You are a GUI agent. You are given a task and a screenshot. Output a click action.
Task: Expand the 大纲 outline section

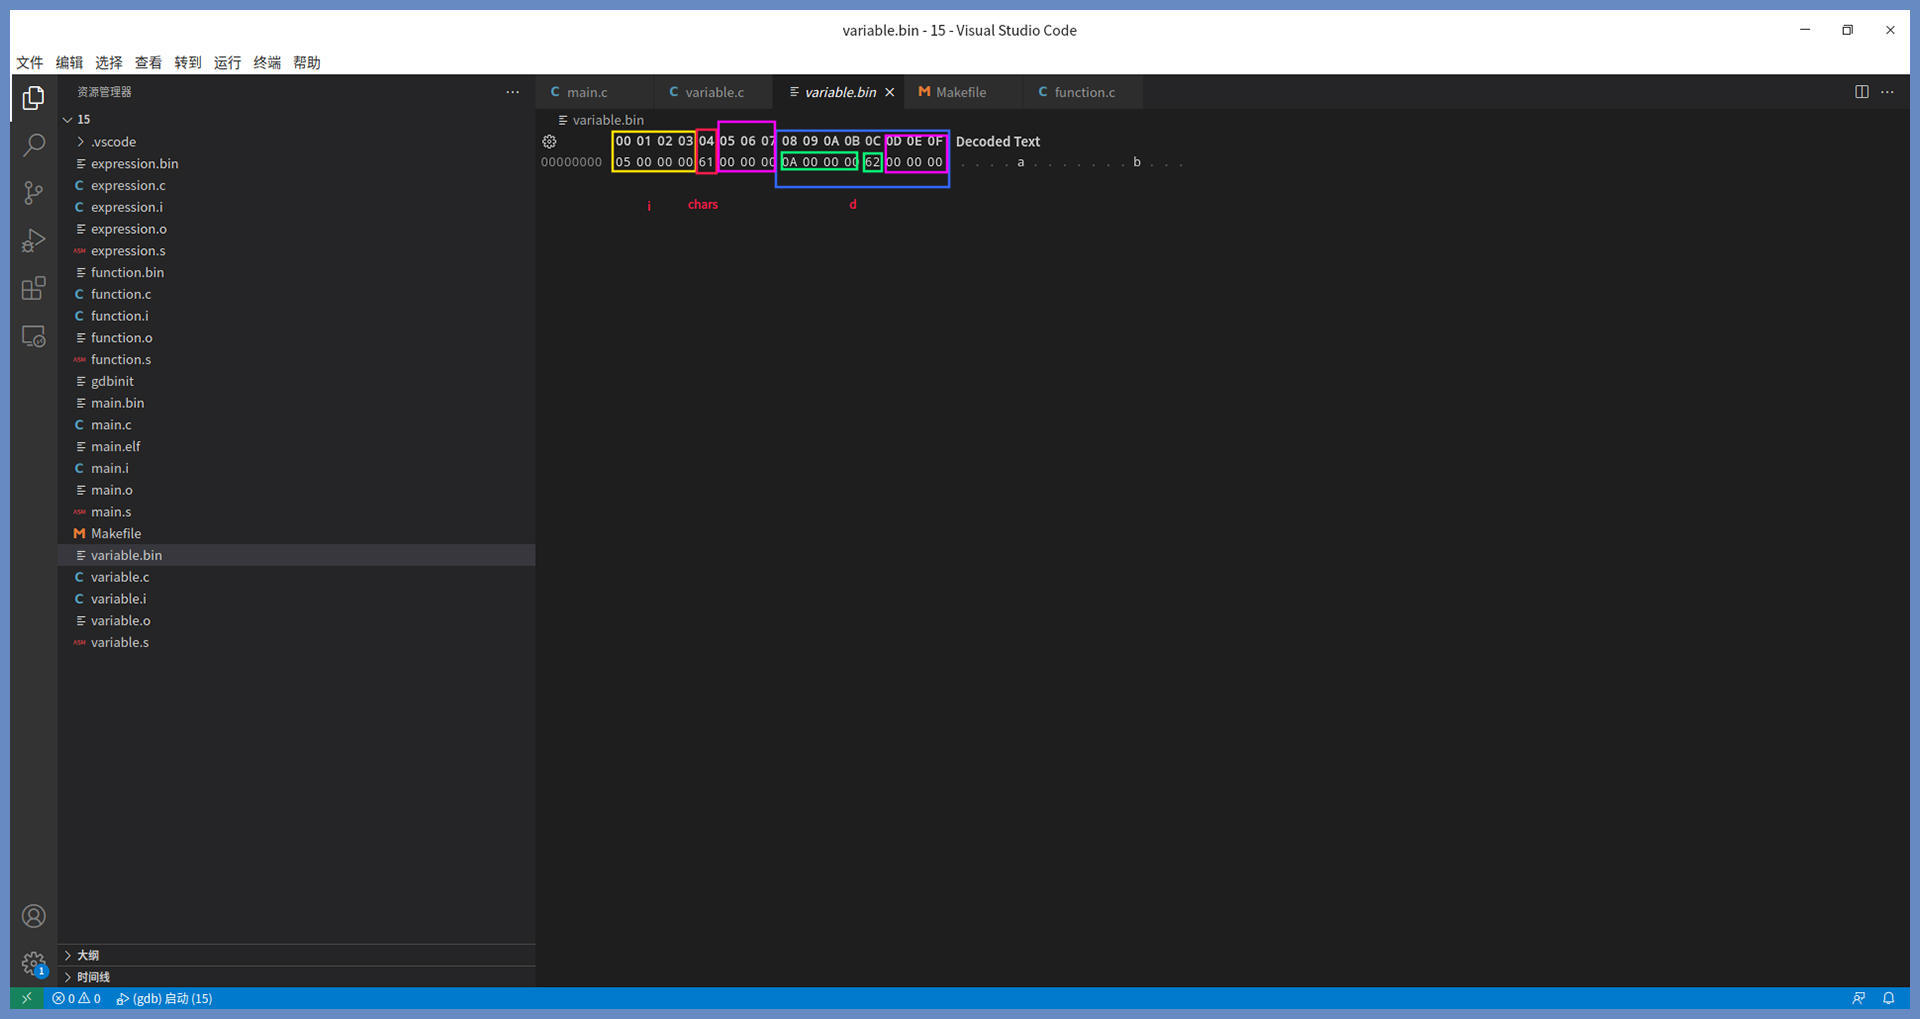[x=88, y=955]
